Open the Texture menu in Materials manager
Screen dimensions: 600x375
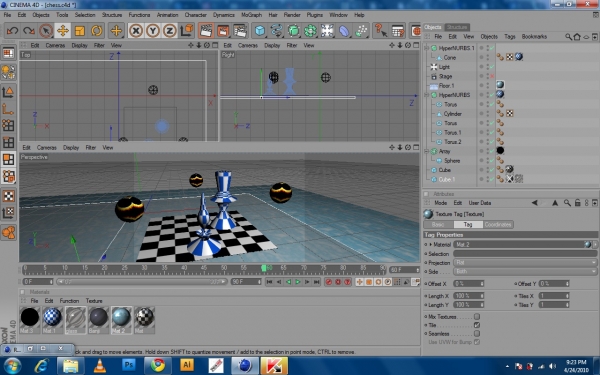point(94,301)
